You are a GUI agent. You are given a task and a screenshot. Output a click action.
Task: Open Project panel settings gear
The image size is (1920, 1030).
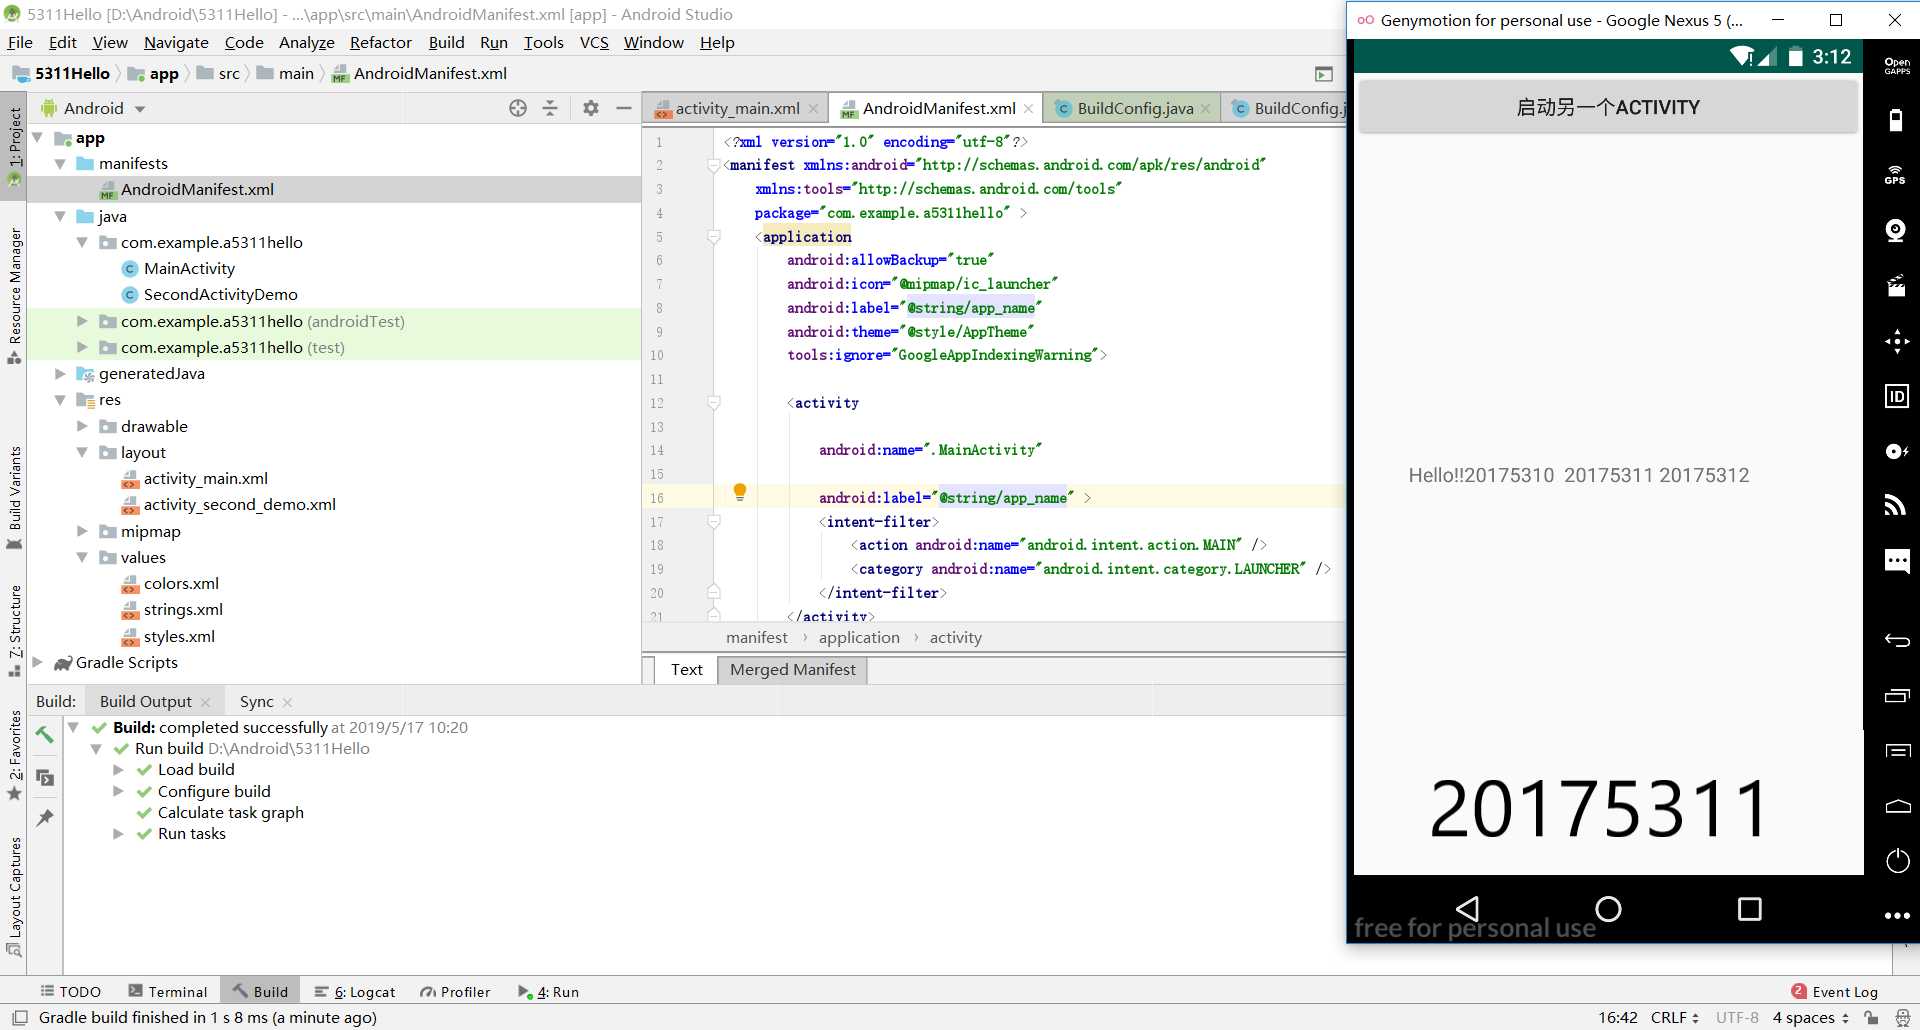(x=591, y=108)
